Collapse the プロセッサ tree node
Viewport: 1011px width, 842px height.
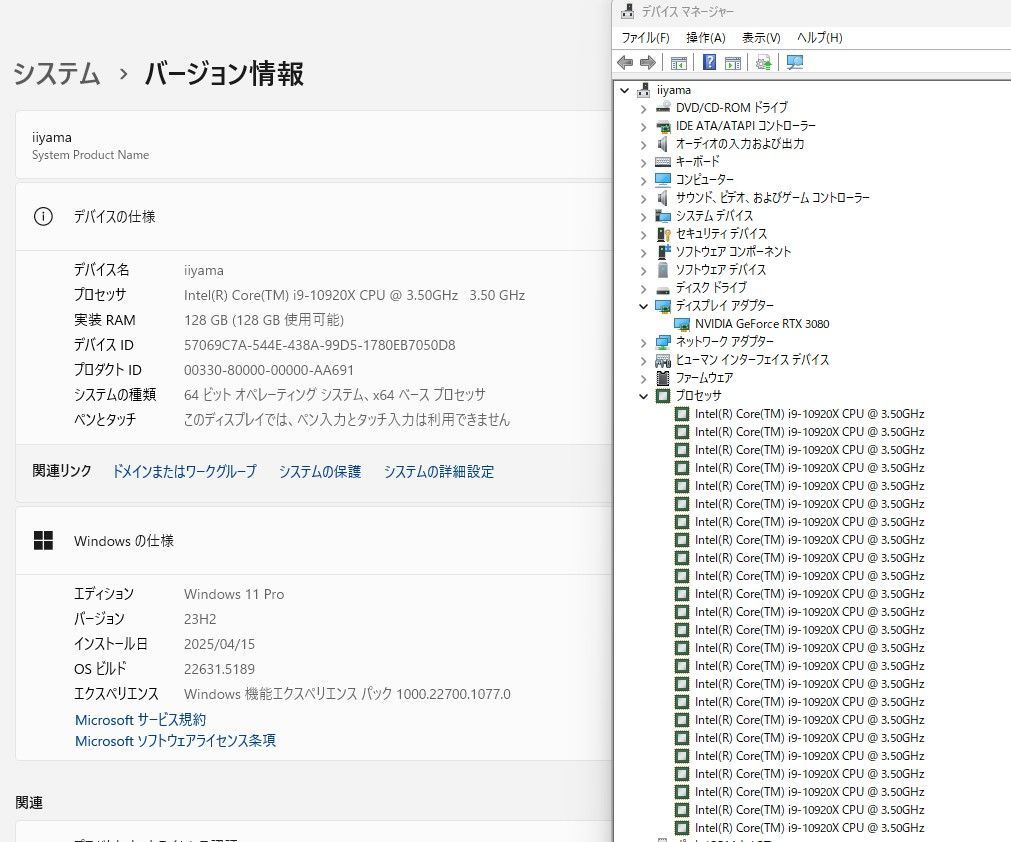pyautogui.click(x=643, y=396)
